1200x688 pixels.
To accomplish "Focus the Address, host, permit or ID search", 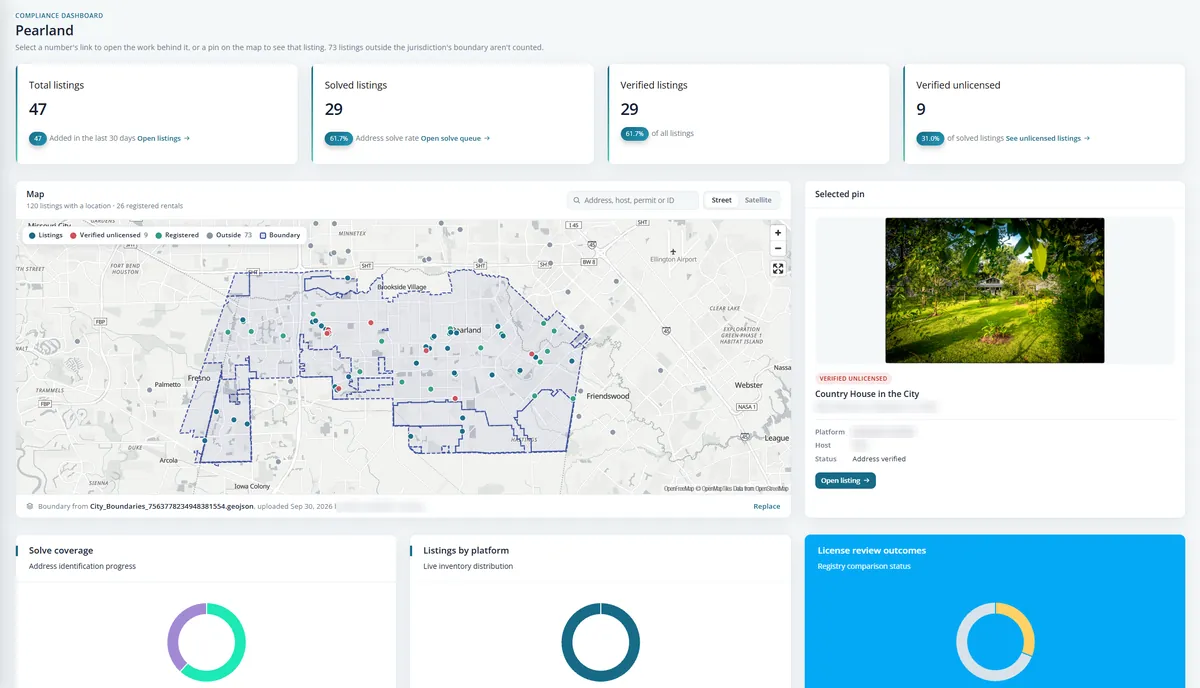I will [x=633, y=200].
